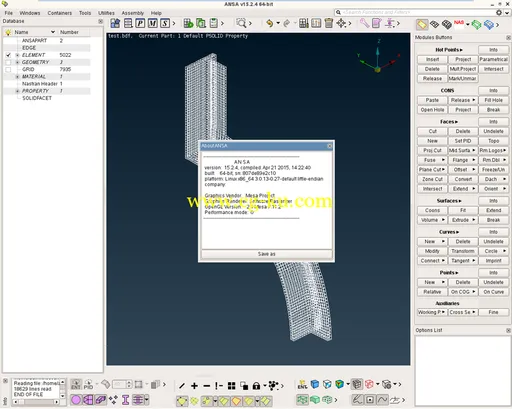The height and width of the screenshot is (409, 512).
Task: Open the Containers menu
Action: point(60,13)
